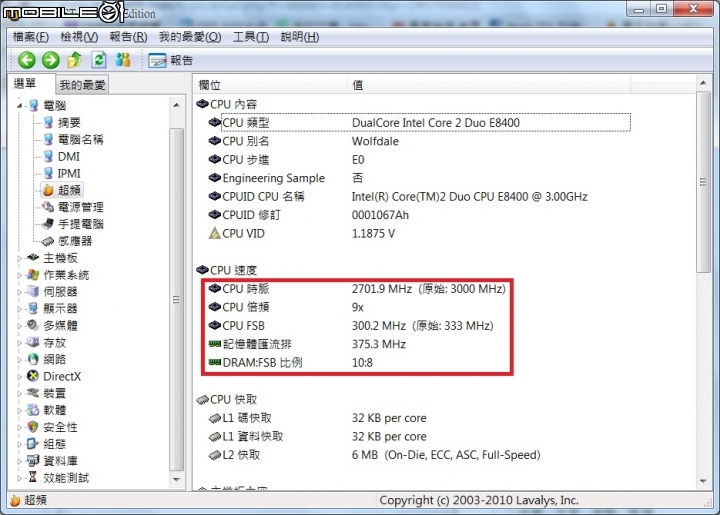Click the go up one level icon
This screenshot has height=515, width=720.
click(75, 60)
